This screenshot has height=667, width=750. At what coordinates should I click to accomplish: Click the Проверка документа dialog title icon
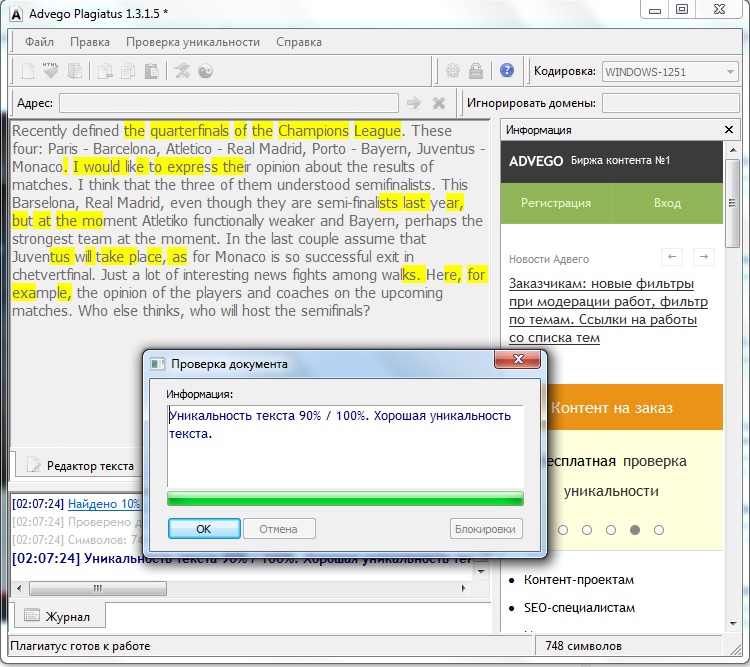click(x=157, y=364)
